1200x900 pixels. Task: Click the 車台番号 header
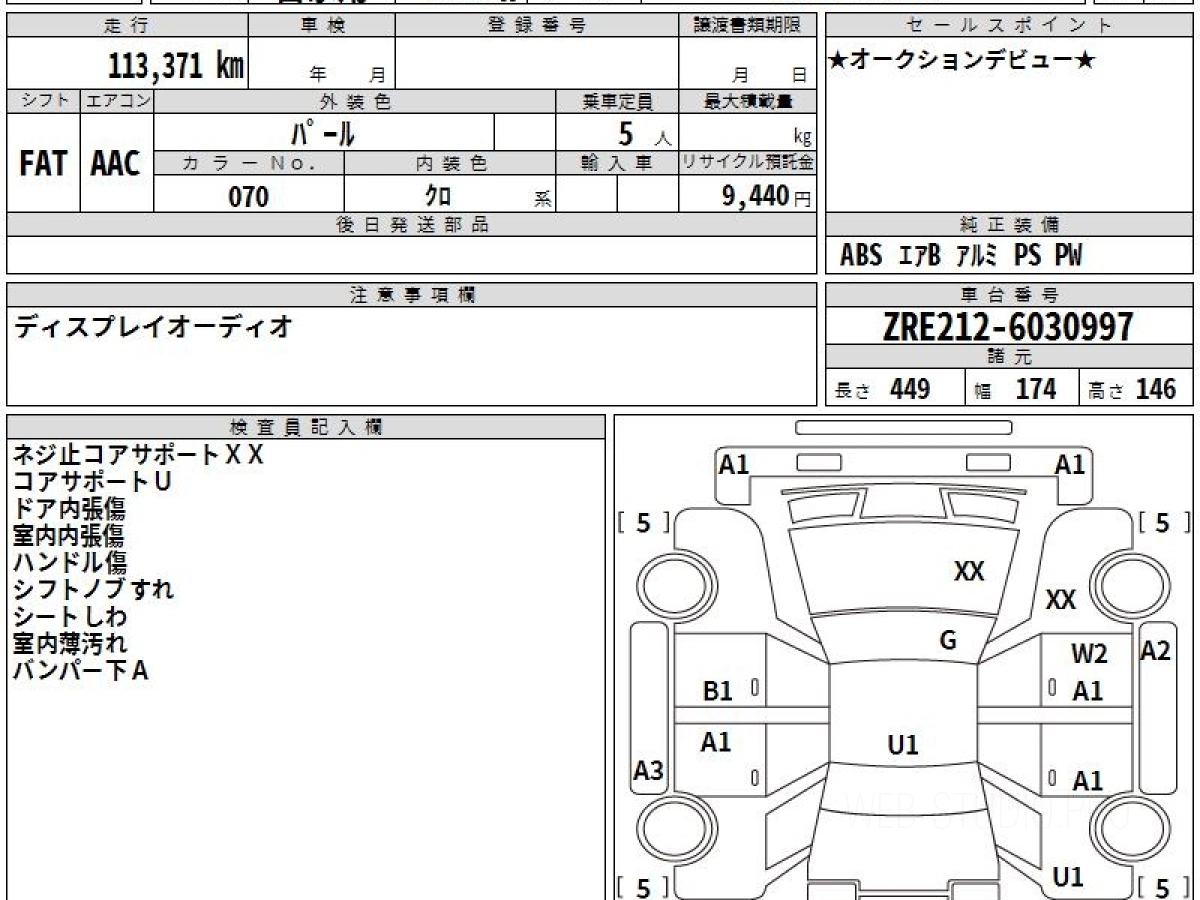coord(1010,295)
